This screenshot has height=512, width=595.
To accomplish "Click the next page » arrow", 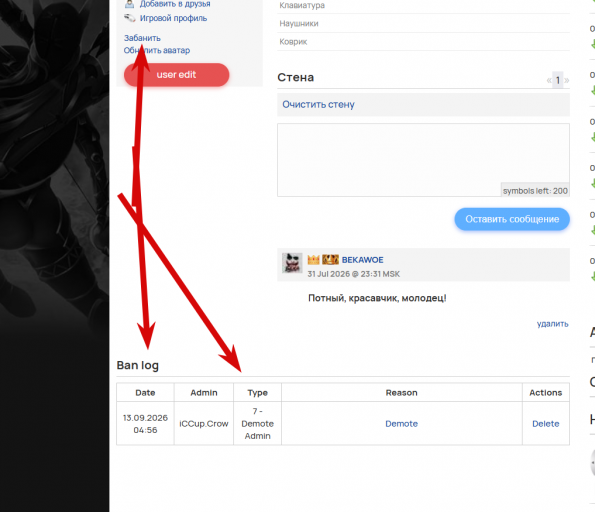I will pos(567,80).
